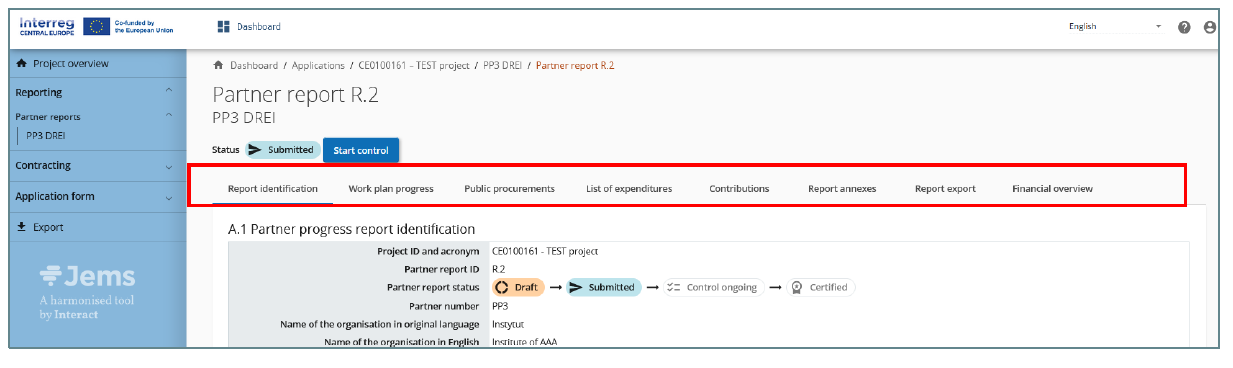Screen dimensions: 1233x368
Task: Select PP3 DREI under Partner reports
Action: pos(46,135)
